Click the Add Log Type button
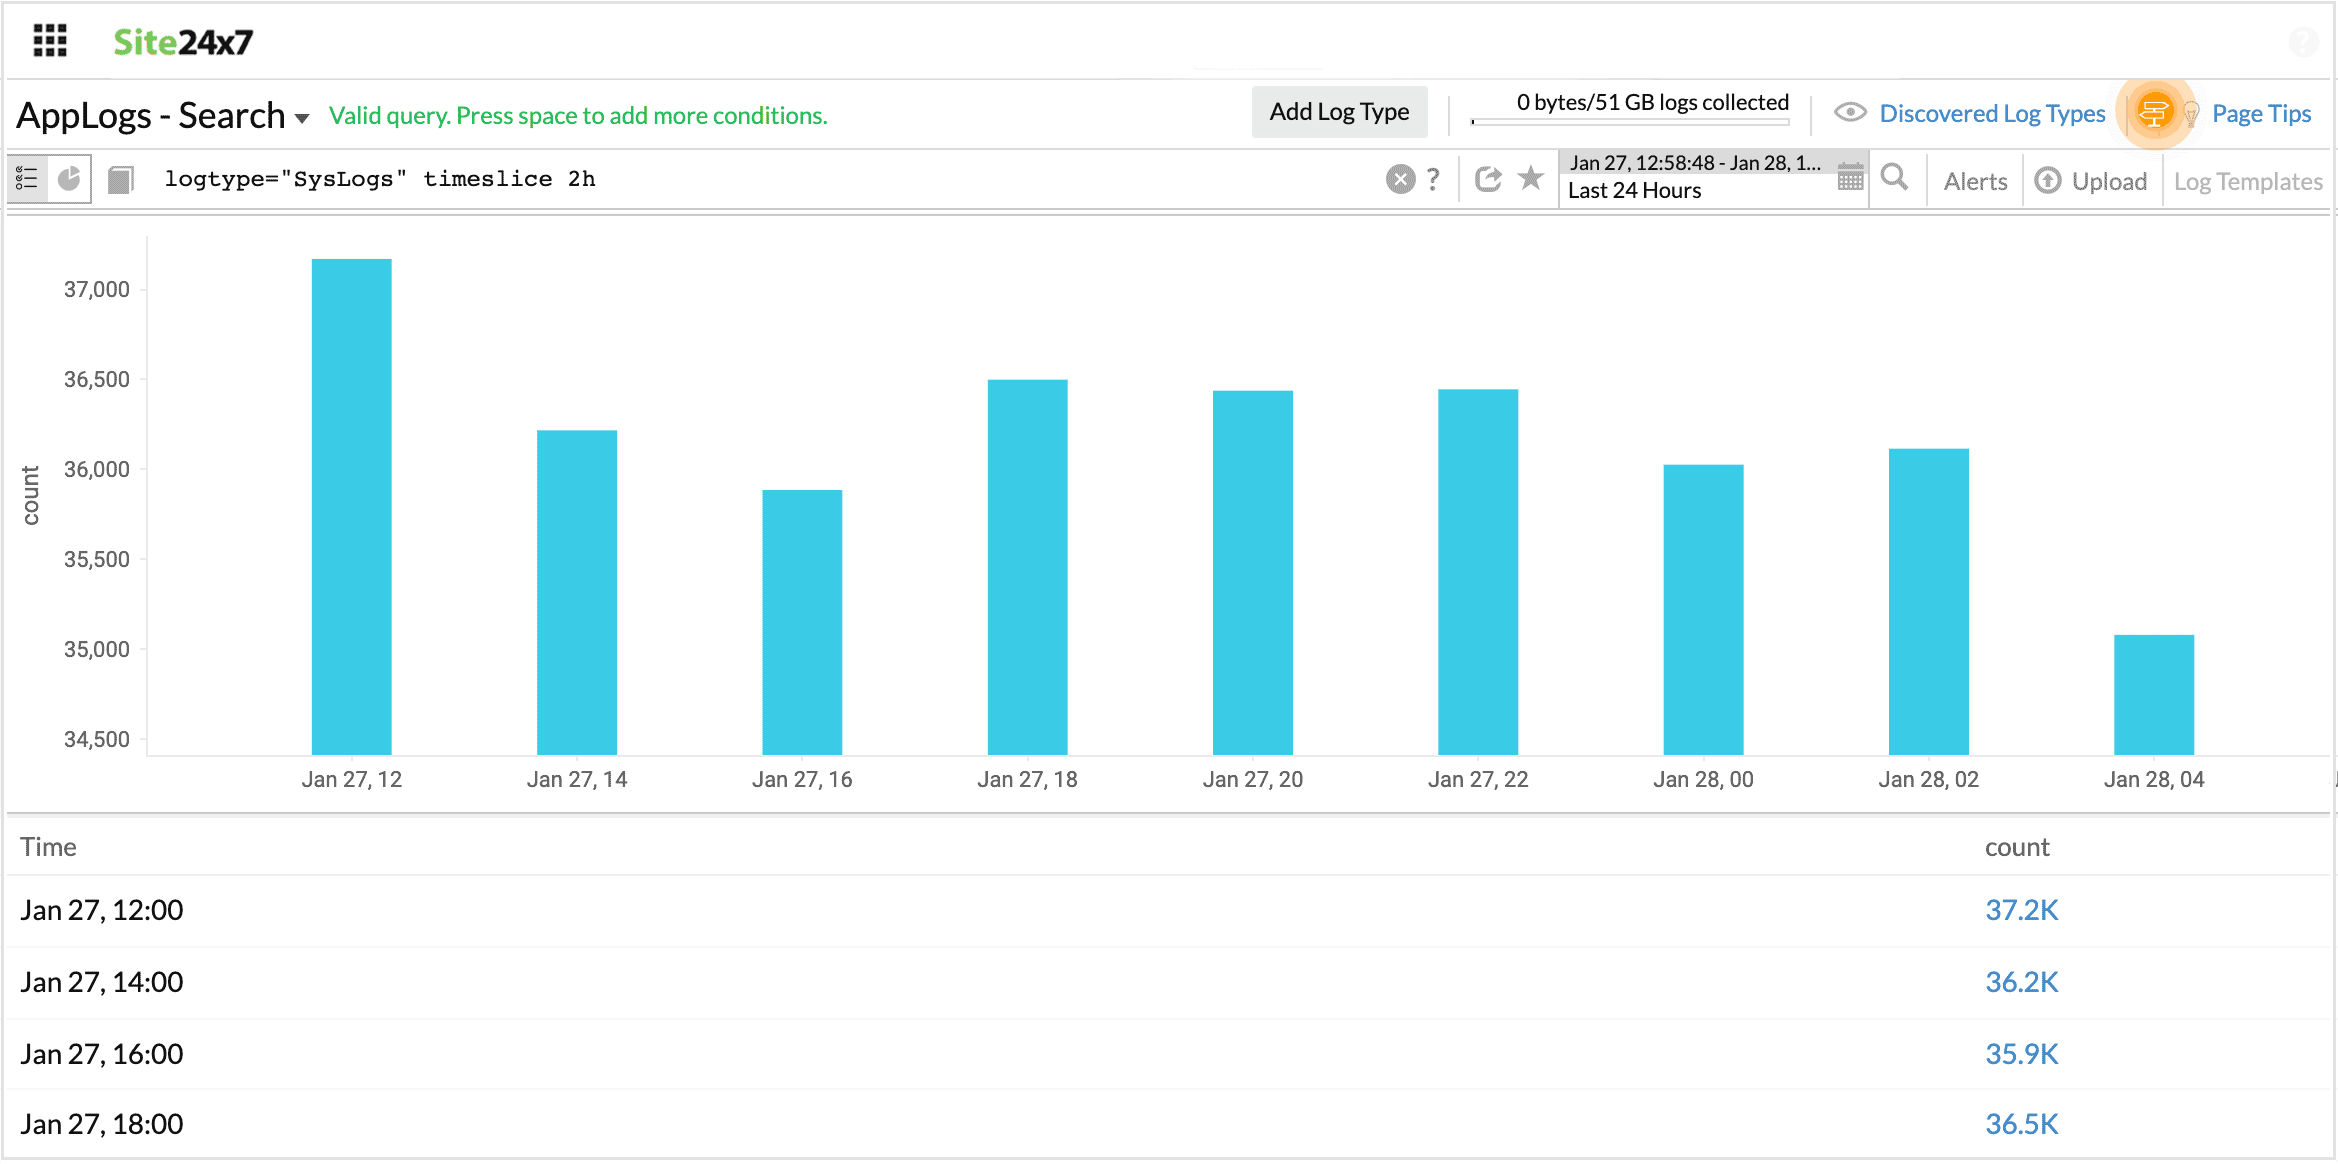 pyautogui.click(x=1339, y=112)
